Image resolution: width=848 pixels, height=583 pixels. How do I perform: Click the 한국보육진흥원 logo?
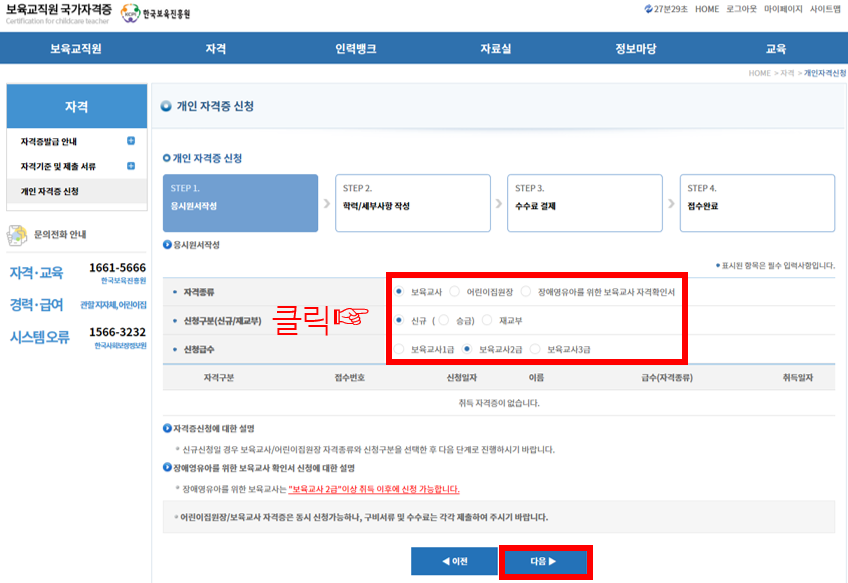tap(155, 14)
